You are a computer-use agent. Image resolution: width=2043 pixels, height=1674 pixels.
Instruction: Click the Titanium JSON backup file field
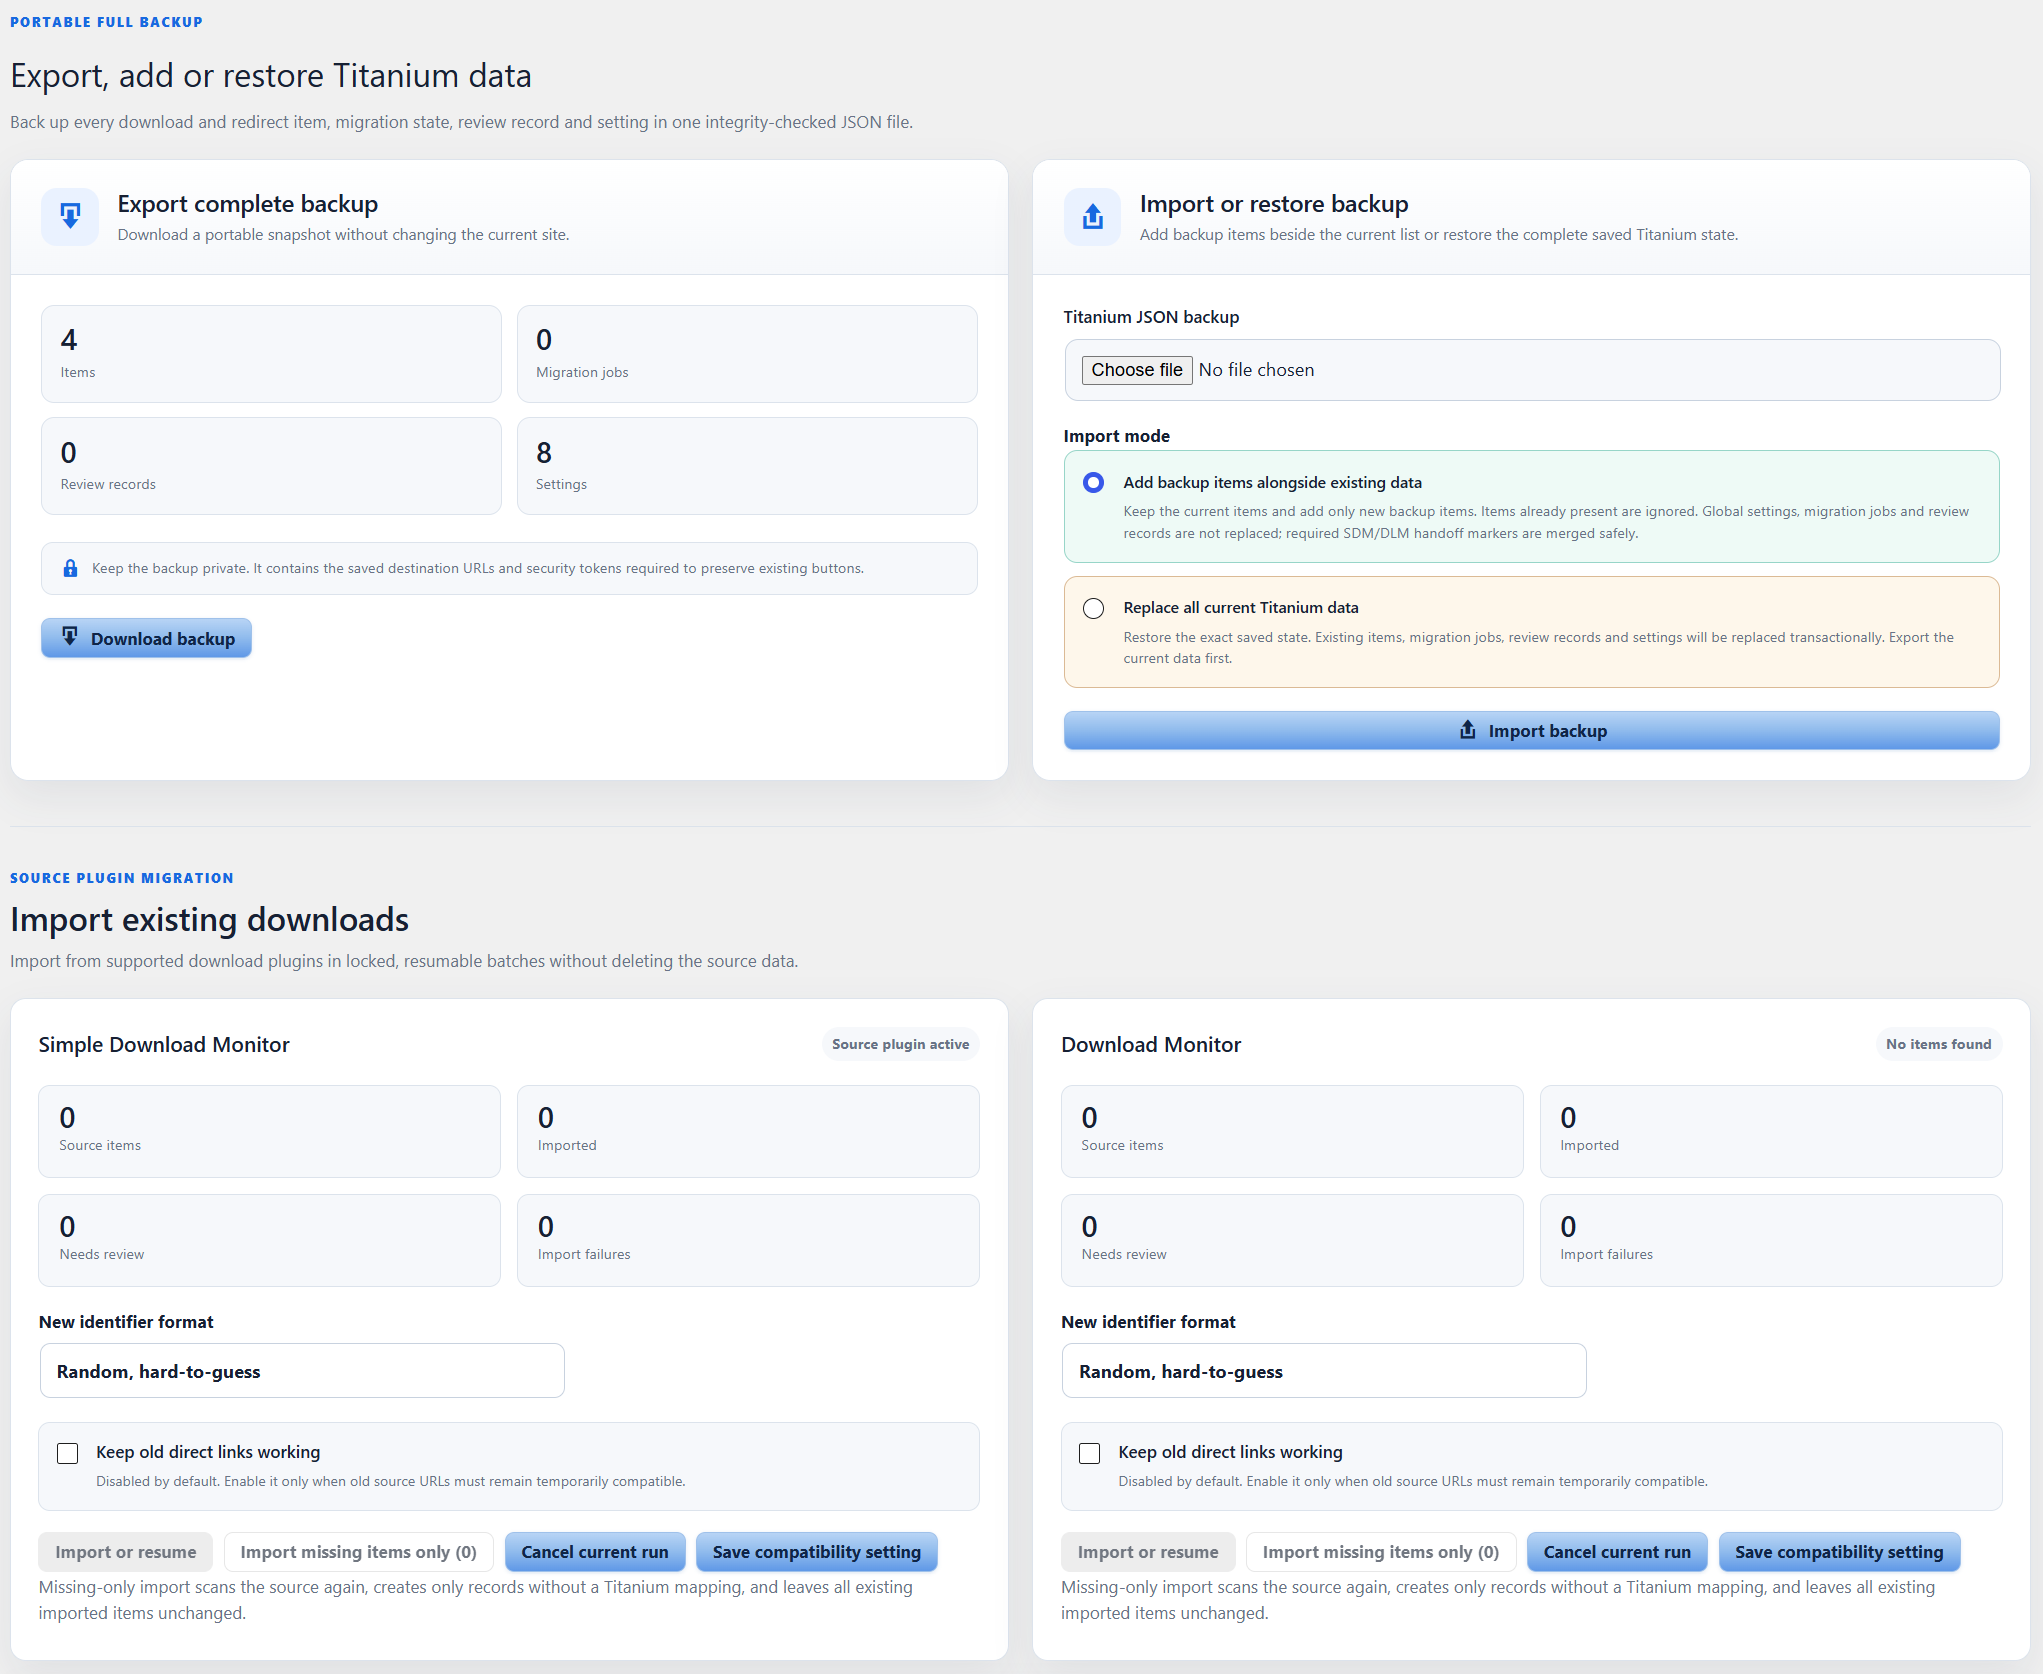click(x=1532, y=370)
